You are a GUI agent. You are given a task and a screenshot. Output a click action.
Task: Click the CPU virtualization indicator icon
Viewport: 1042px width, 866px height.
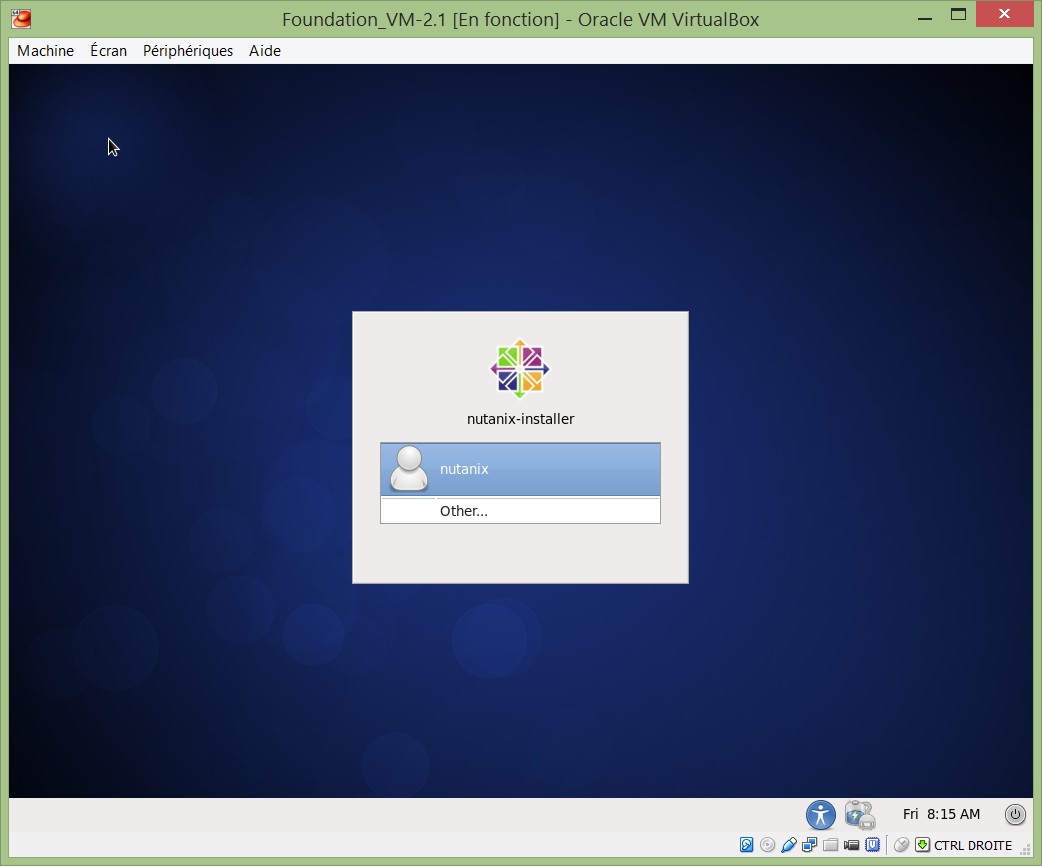coord(873,845)
